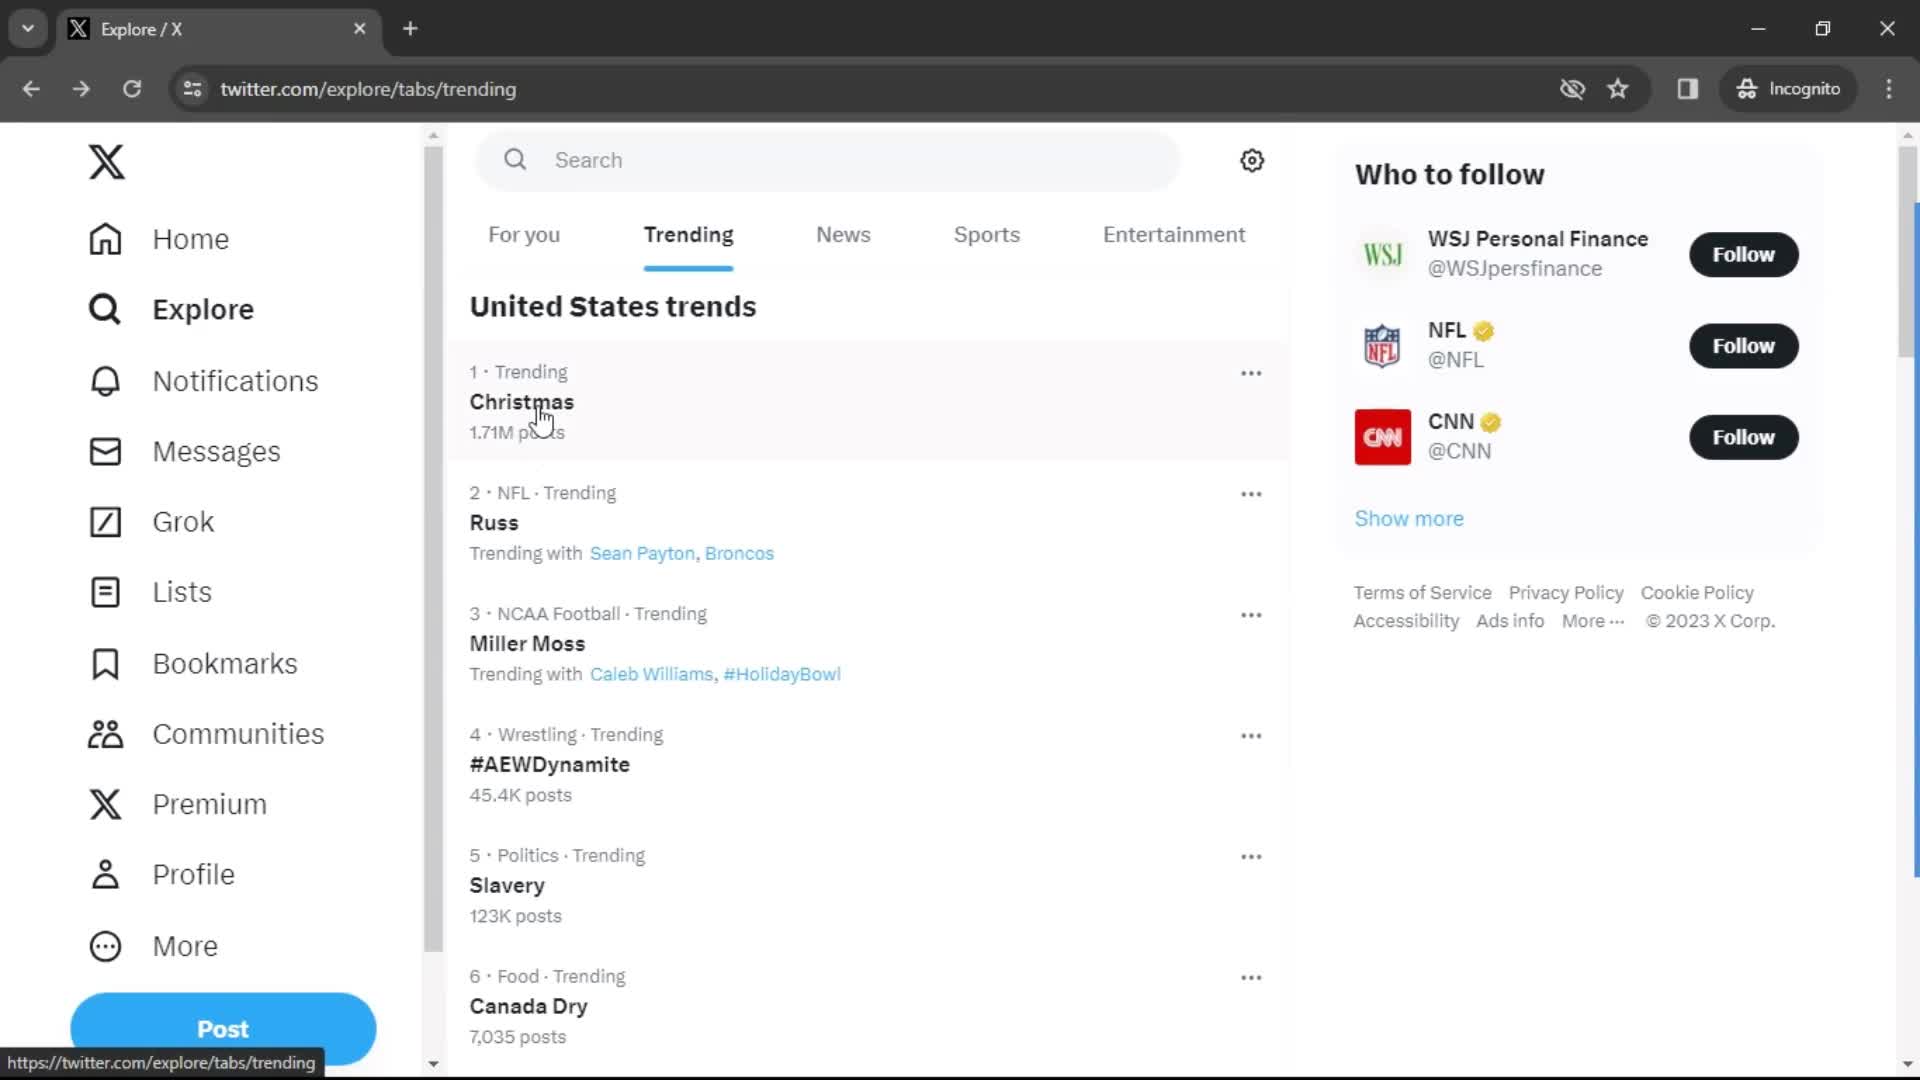This screenshot has height=1080, width=1920.
Task: Open Grok from sidebar
Action: [x=152, y=522]
